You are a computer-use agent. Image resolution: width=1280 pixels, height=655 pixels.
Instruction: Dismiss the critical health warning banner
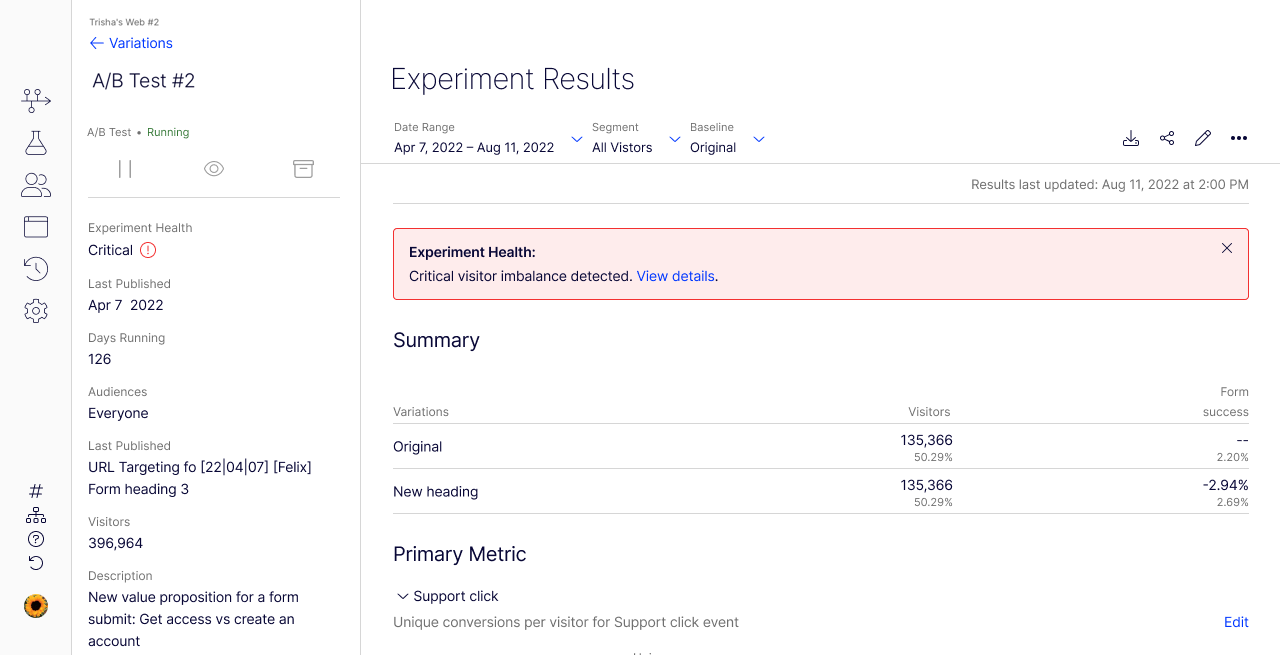1226,247
